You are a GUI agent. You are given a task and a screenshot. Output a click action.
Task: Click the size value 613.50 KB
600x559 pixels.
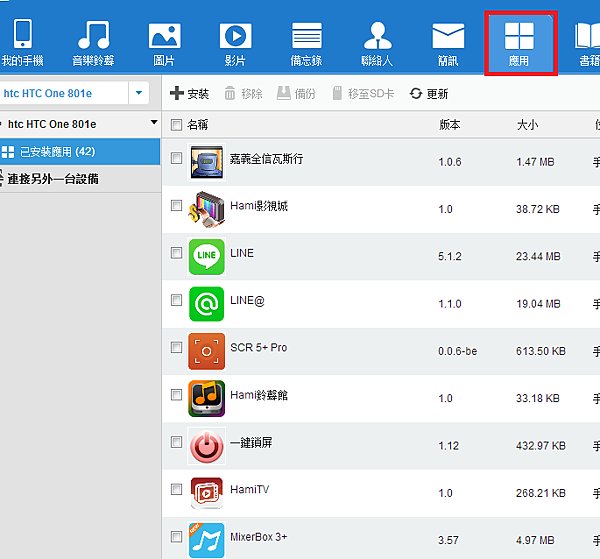point(541,351)
